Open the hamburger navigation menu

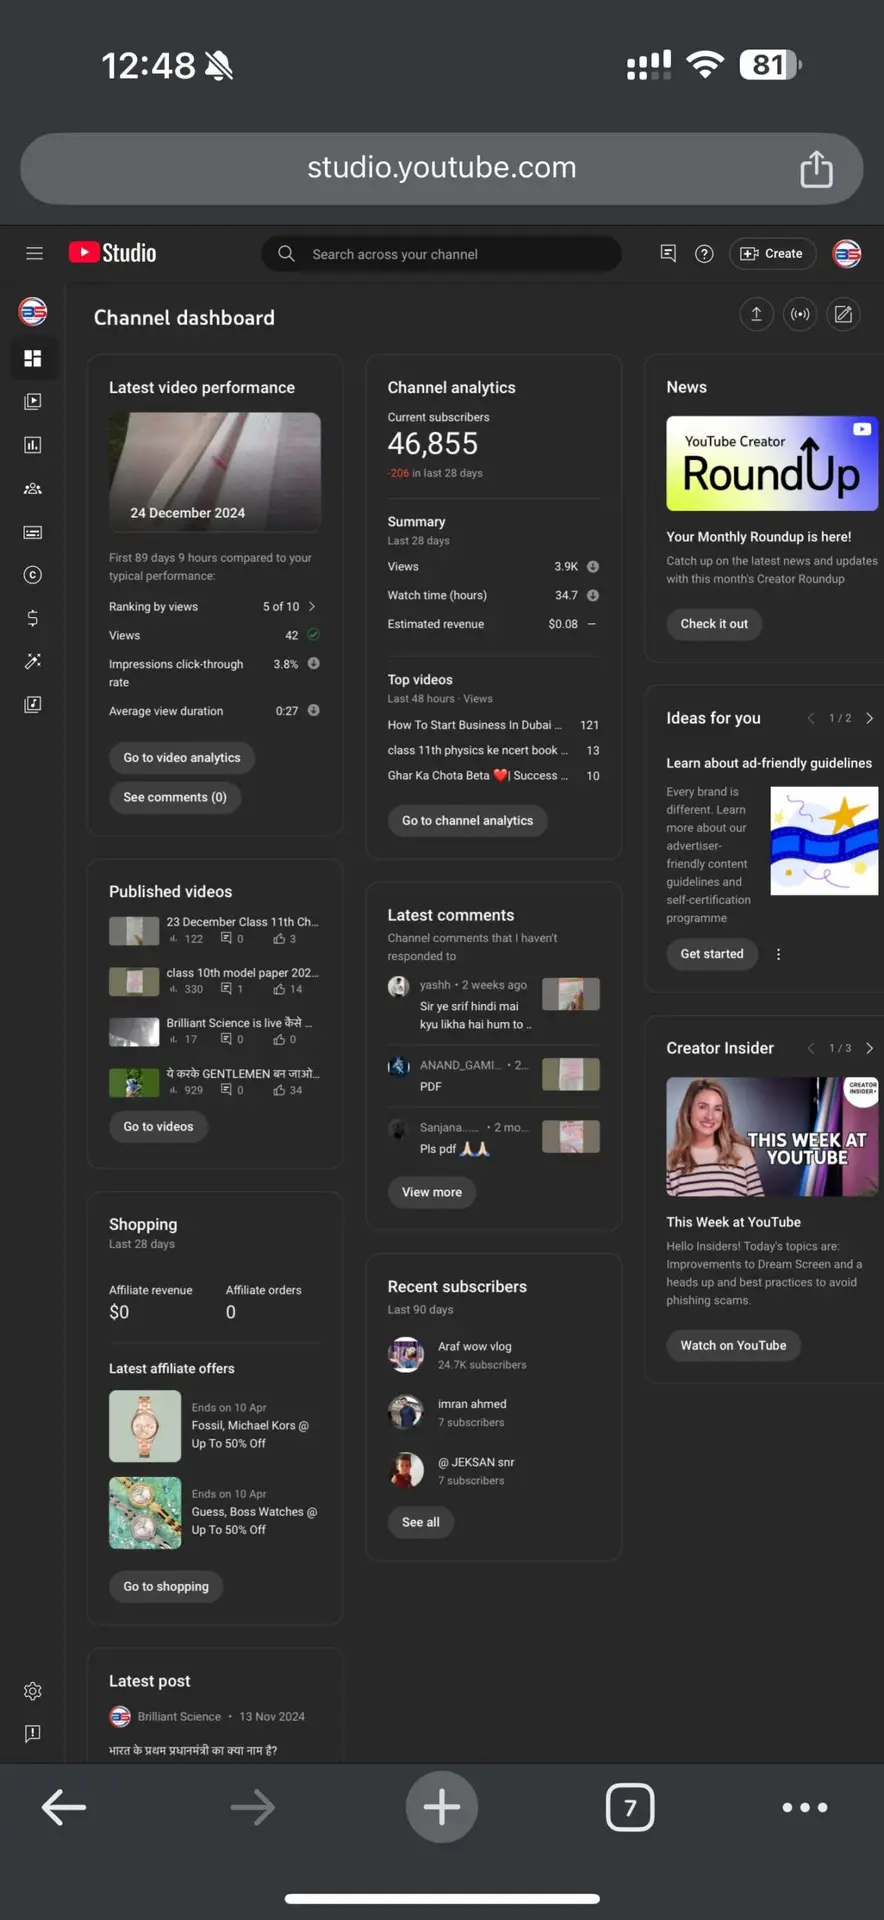point(34,254)
